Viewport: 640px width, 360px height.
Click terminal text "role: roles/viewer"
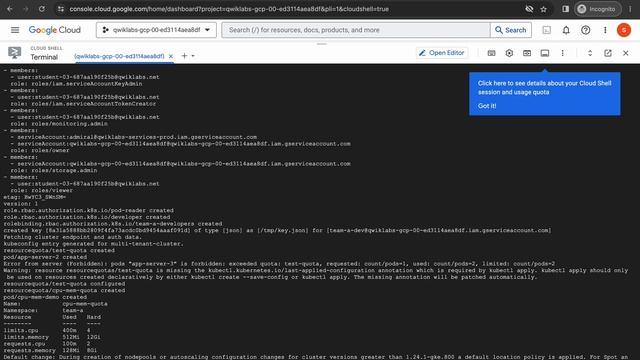(42, 191)
